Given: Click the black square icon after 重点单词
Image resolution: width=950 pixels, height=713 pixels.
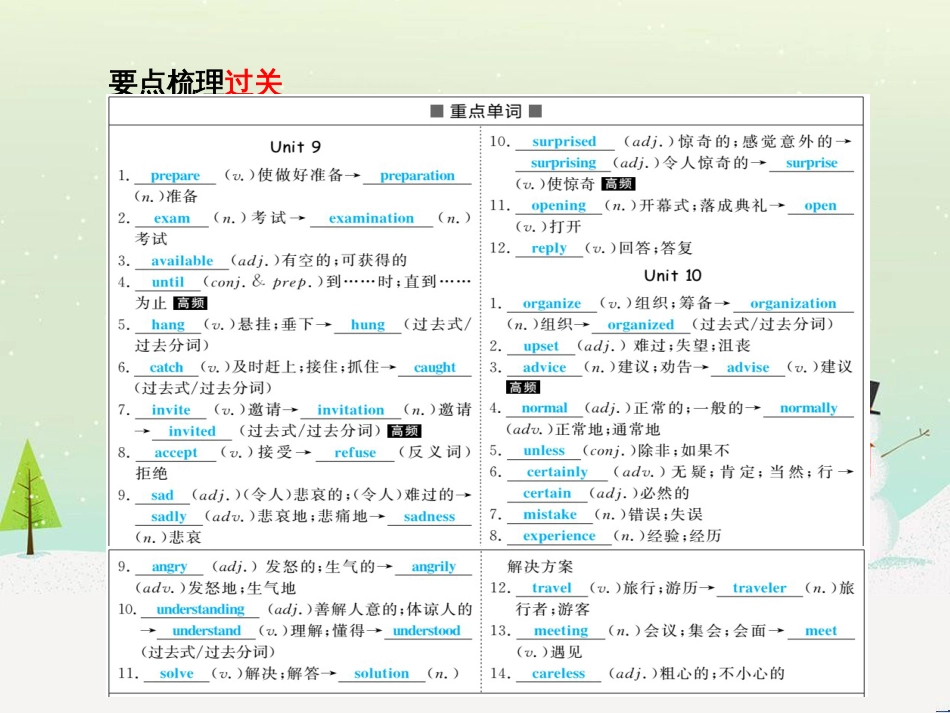Looking at the screenshot, I should (536, 110).
